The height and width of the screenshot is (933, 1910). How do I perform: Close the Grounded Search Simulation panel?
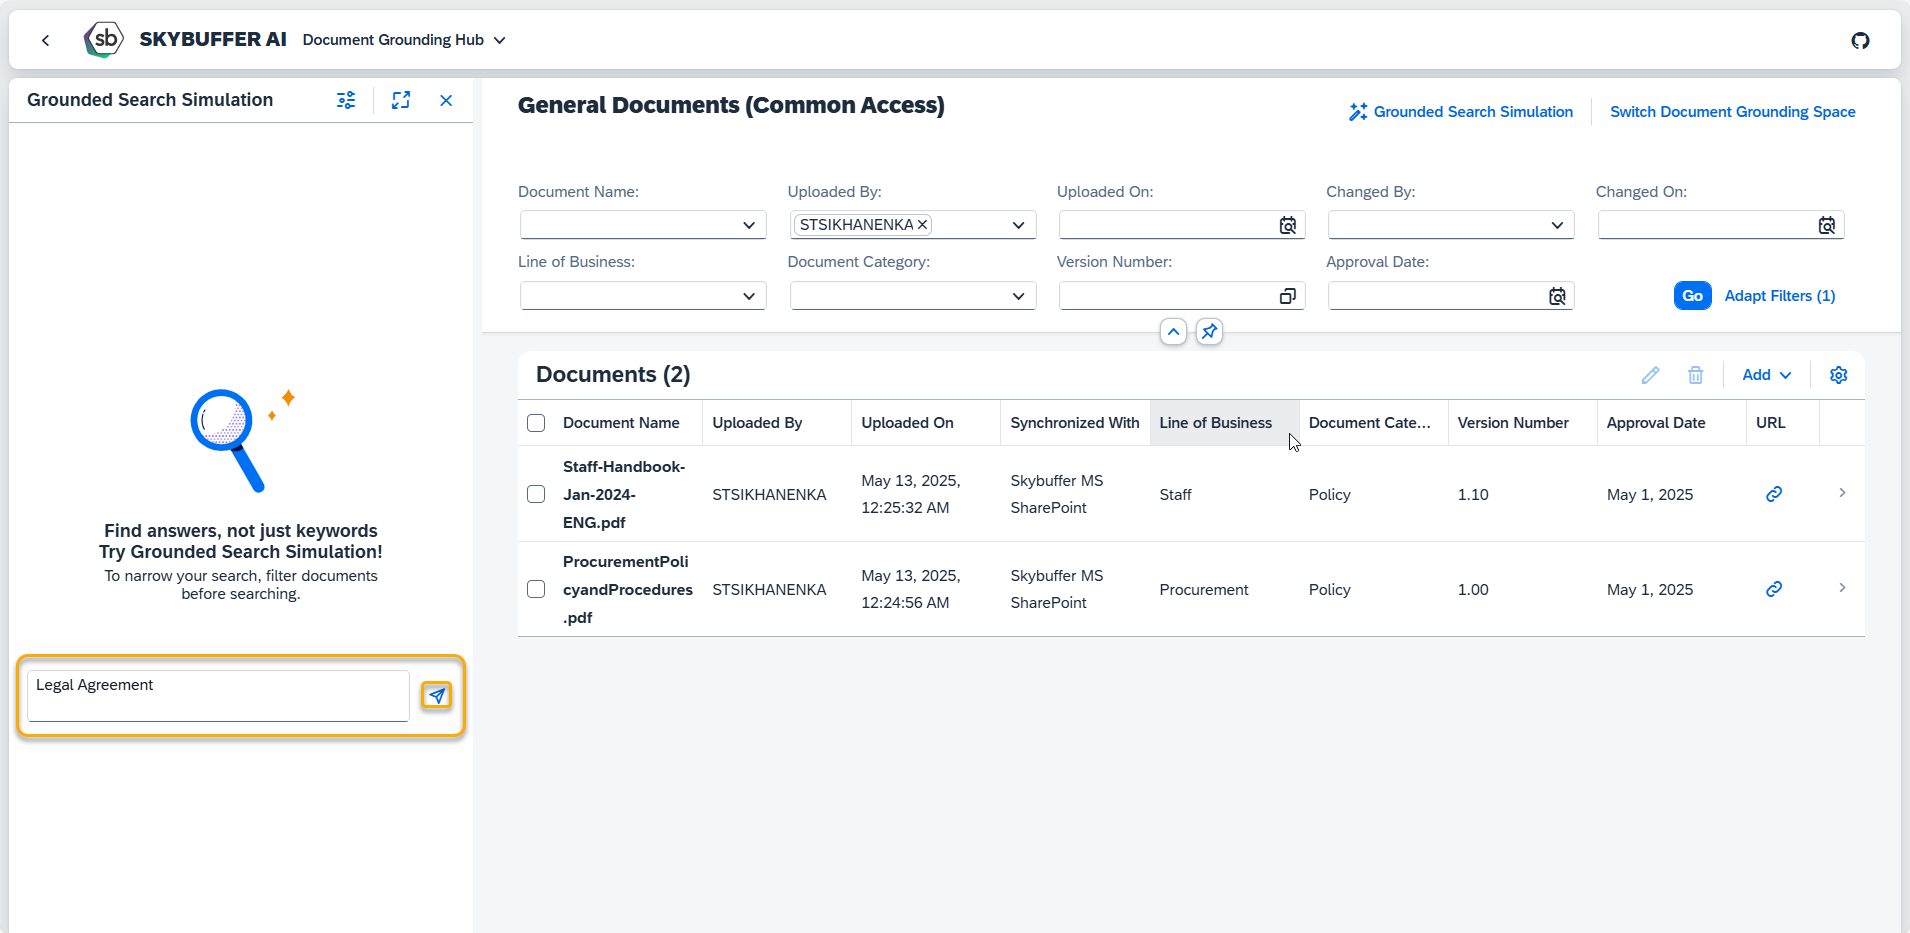[x=446, y=100]
